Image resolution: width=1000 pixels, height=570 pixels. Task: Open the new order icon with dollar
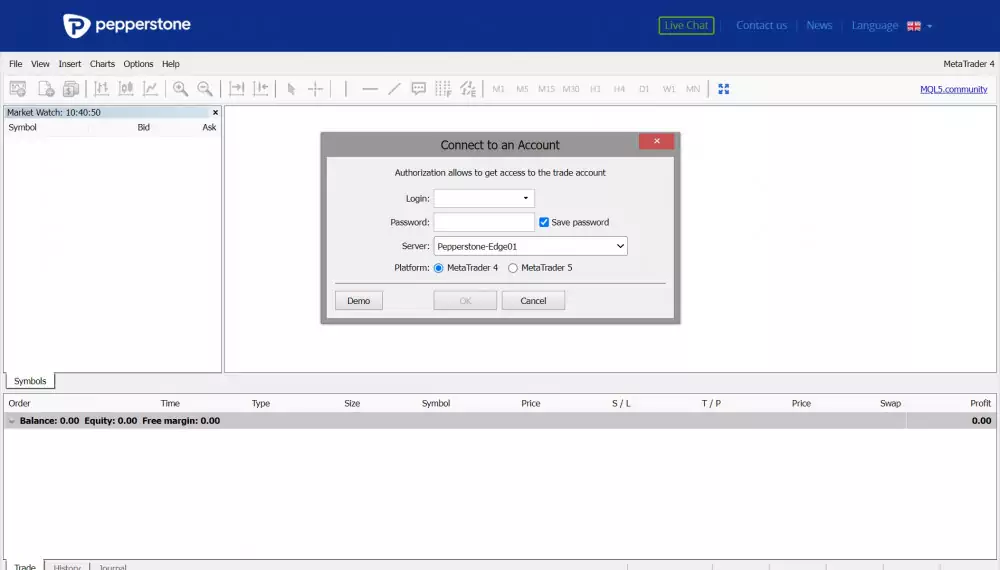71,89
